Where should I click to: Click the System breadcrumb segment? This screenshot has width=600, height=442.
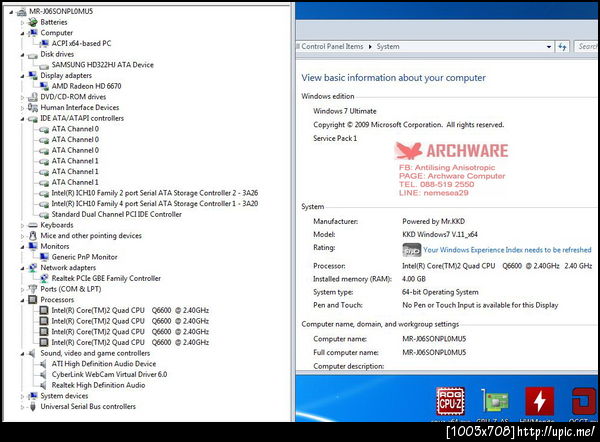pyautogui.click(x=388, y=46)
